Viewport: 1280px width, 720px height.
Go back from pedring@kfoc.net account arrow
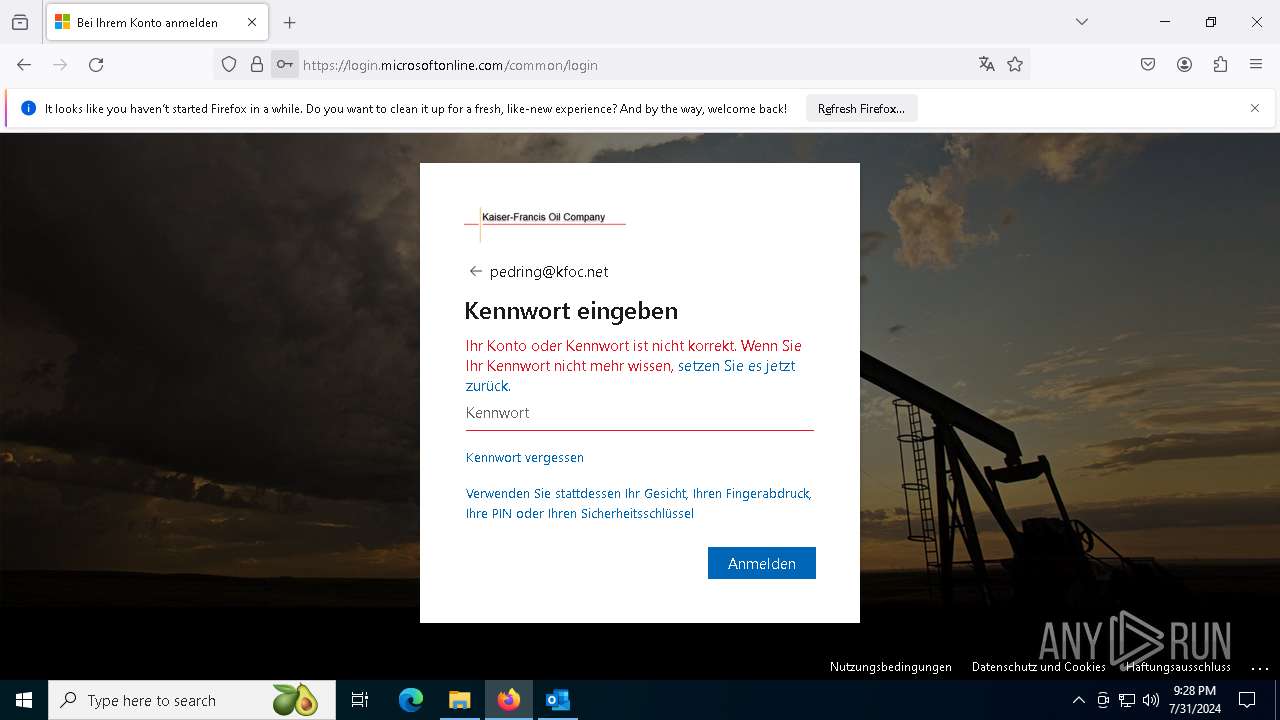click(x=476, y=271)
